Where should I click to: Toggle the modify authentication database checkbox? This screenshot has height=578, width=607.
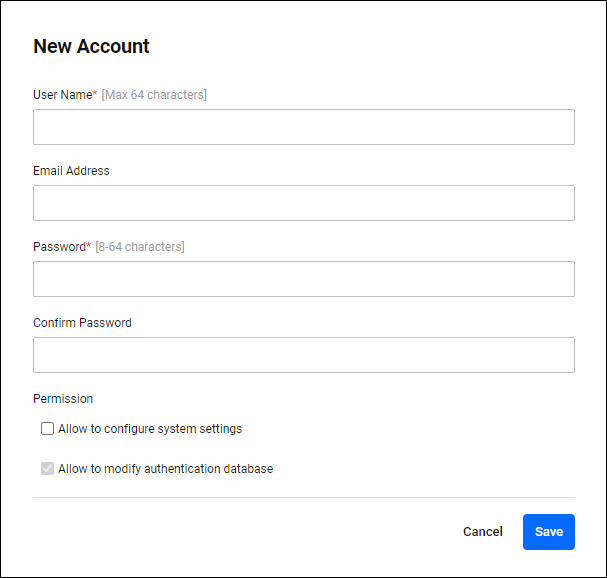[x=47, y=469]
